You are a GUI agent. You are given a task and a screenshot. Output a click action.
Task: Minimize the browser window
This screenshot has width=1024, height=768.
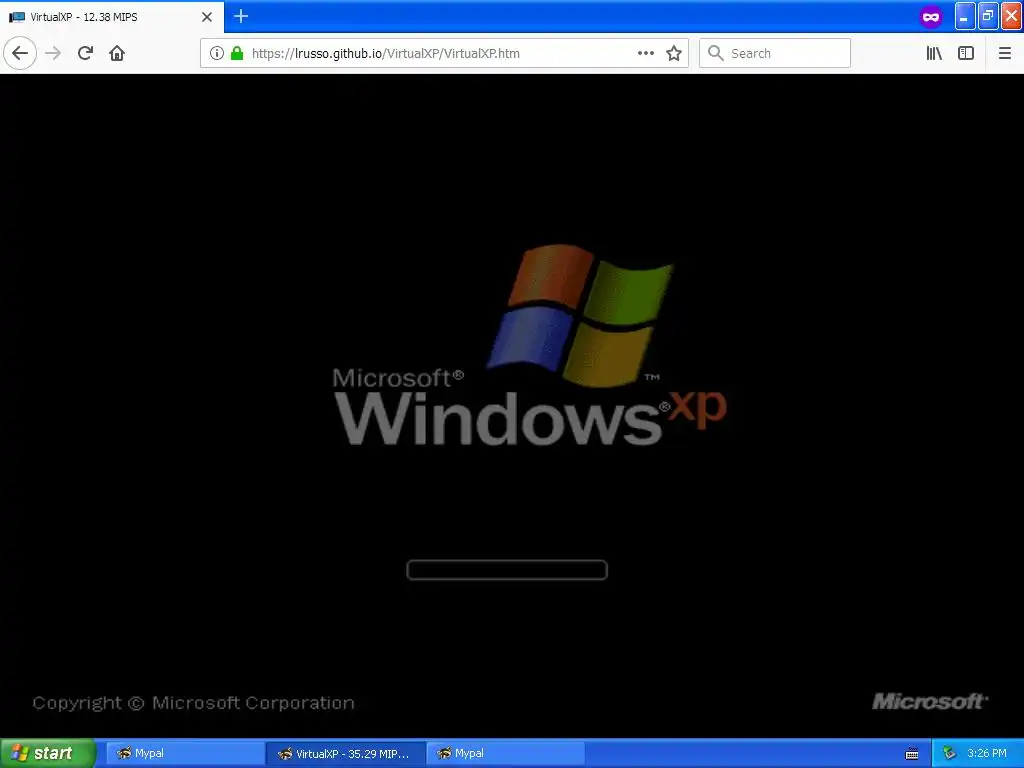(965, 16)
